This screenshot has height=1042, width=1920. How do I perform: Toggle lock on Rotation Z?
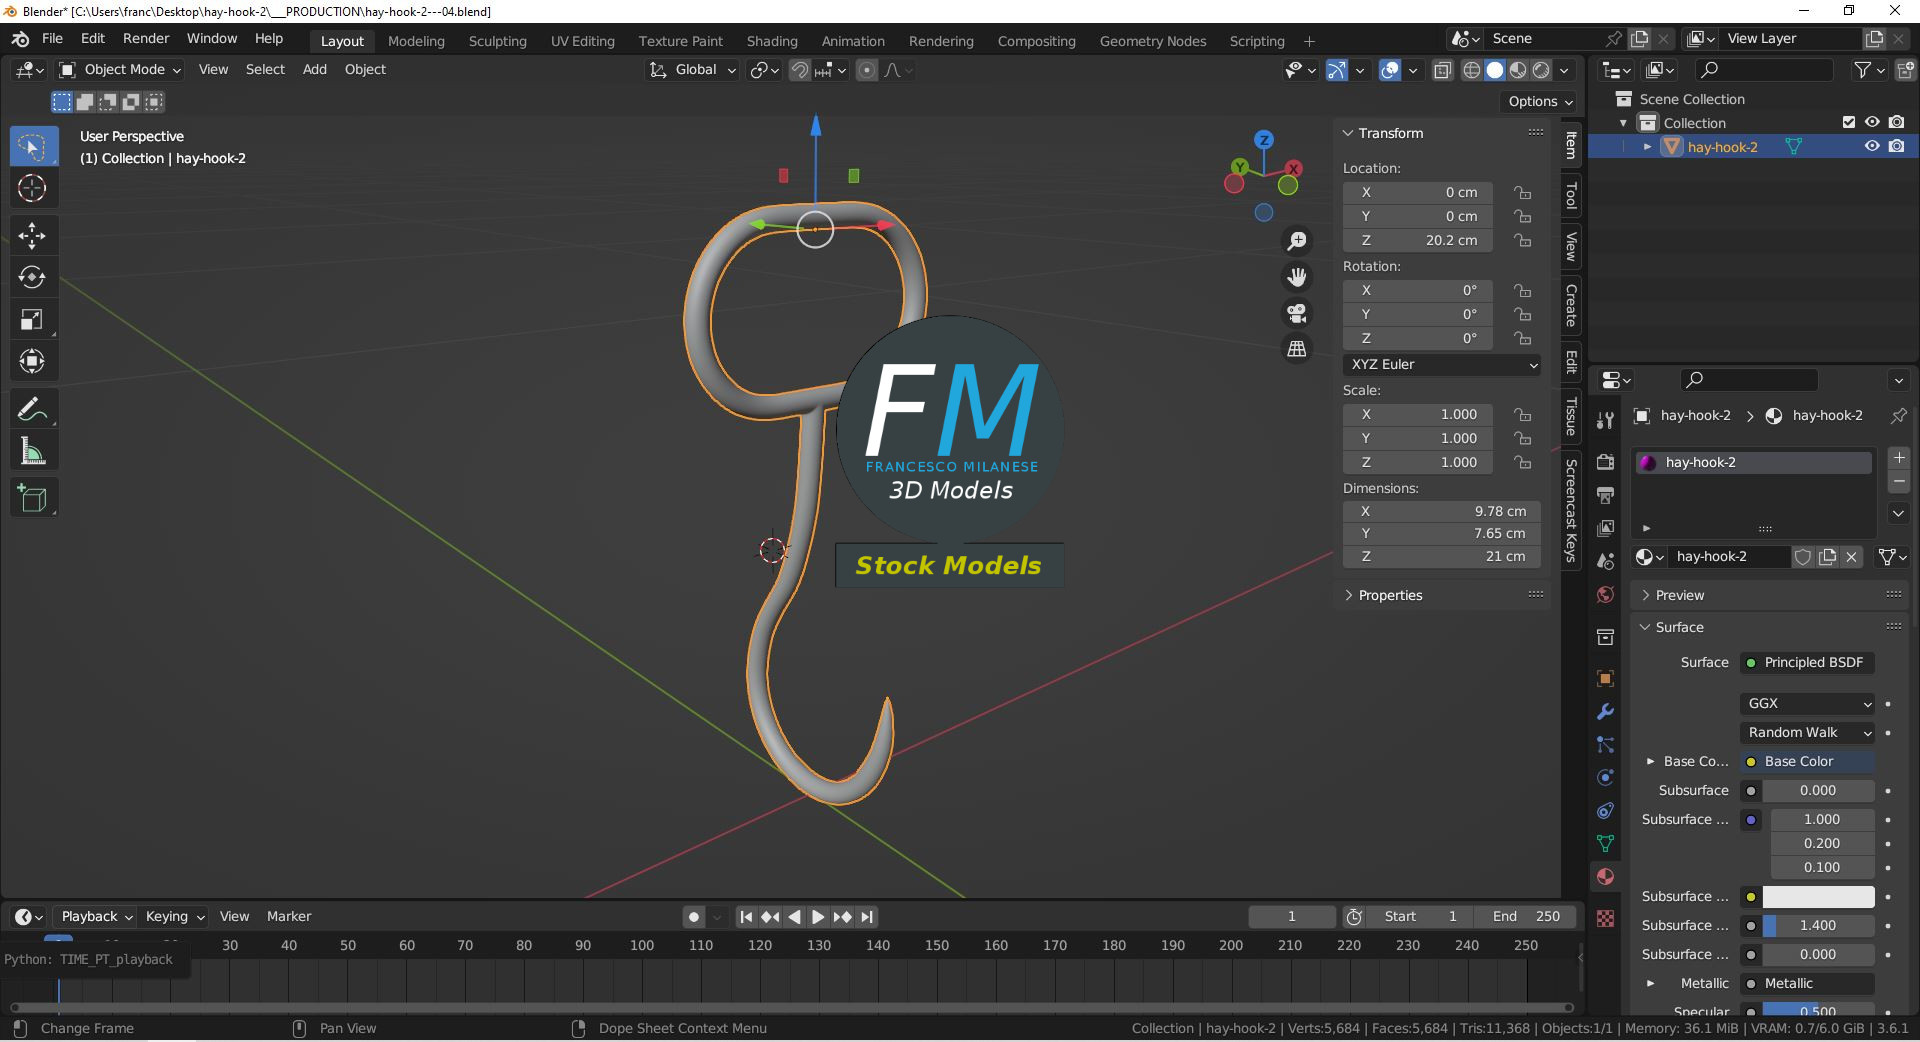pyautogui.click(x=1522, y=338)
